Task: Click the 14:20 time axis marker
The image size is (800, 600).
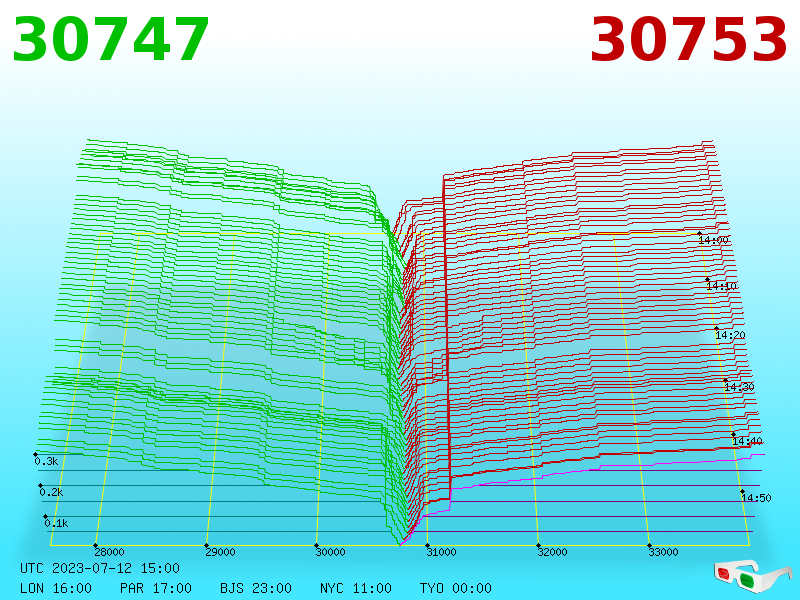Action: (x=730, y=335)
